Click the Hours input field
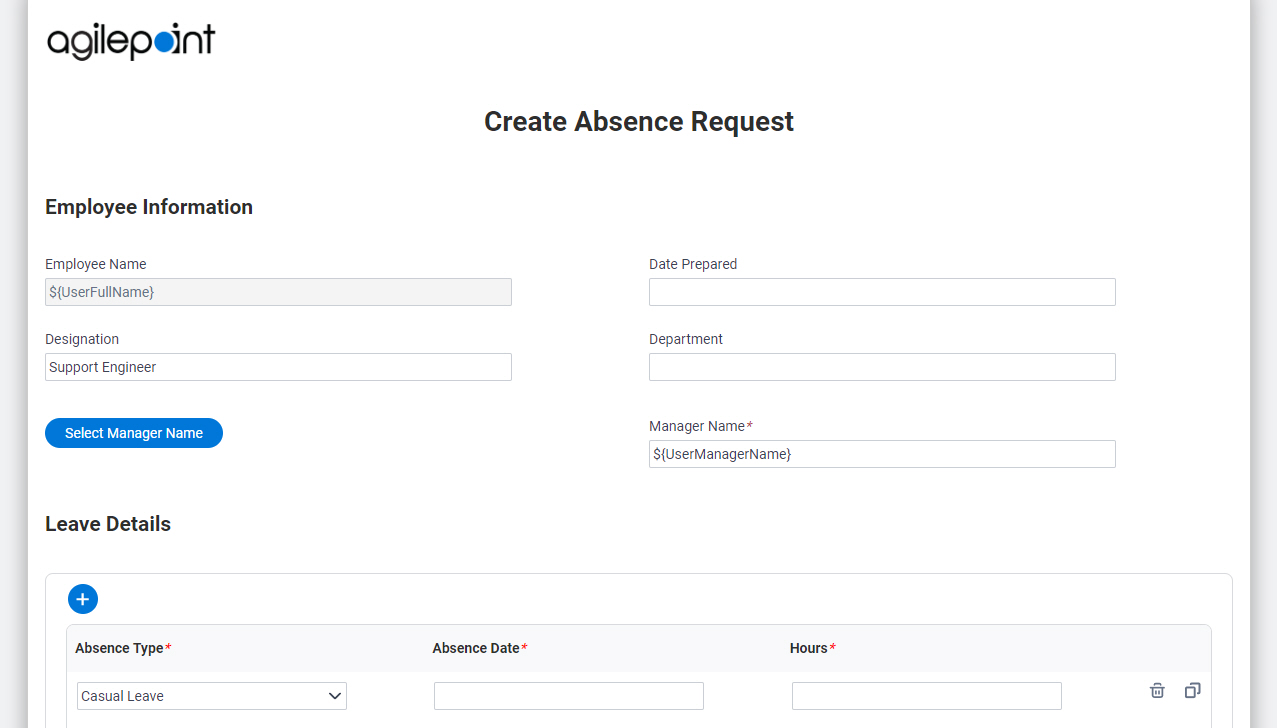Viewport: 1277px width, 728px height. (x=927, y=696)
